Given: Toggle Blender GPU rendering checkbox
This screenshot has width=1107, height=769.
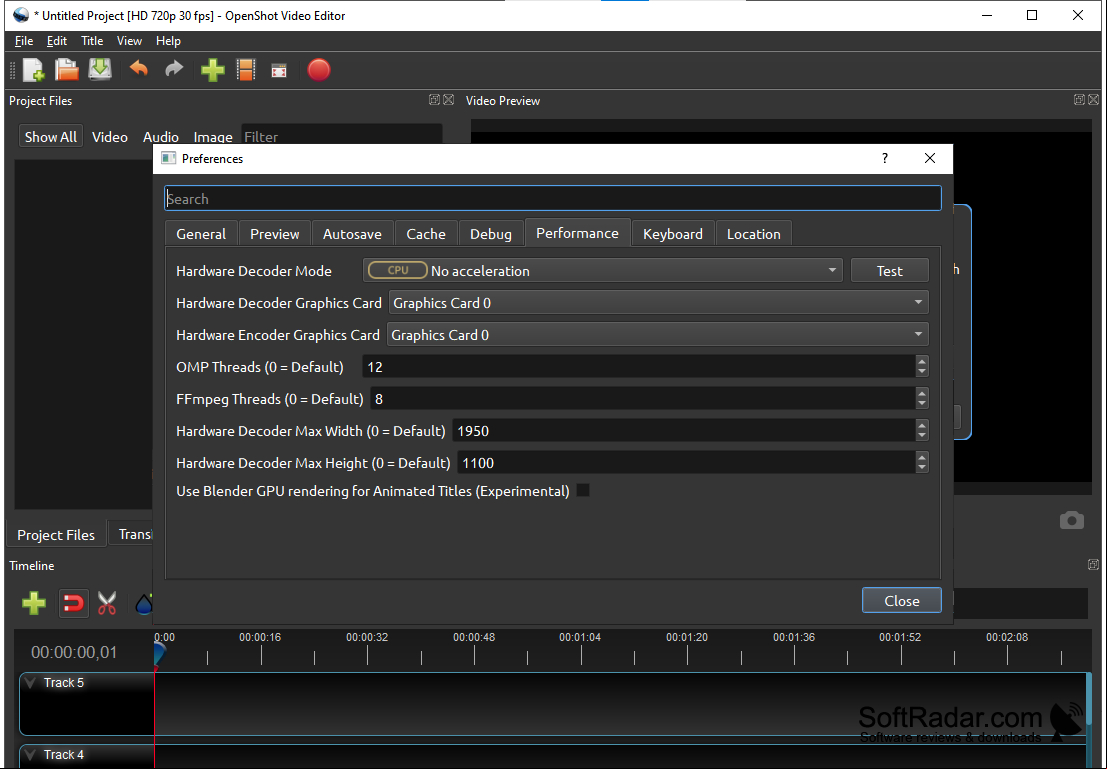Looking at the screenshot, I should [x=583, y=491].
